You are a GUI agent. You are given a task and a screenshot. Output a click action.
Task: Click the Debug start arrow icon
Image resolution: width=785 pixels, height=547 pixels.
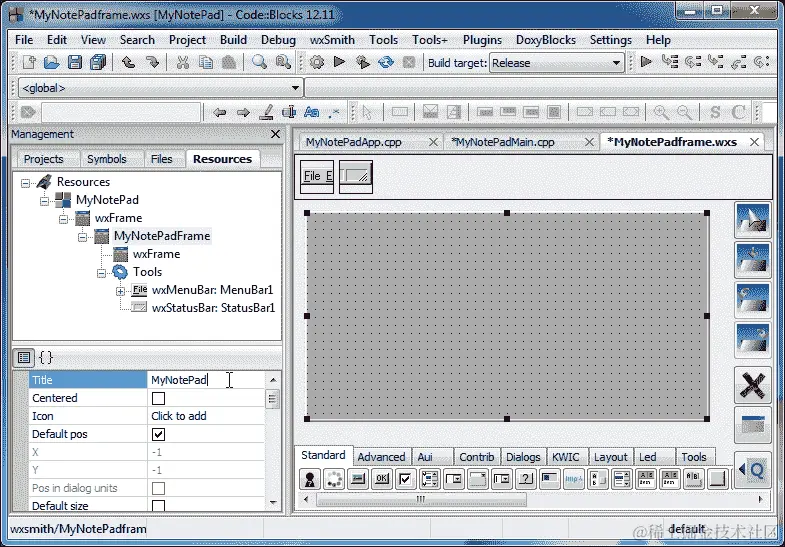tap(646, 62)
